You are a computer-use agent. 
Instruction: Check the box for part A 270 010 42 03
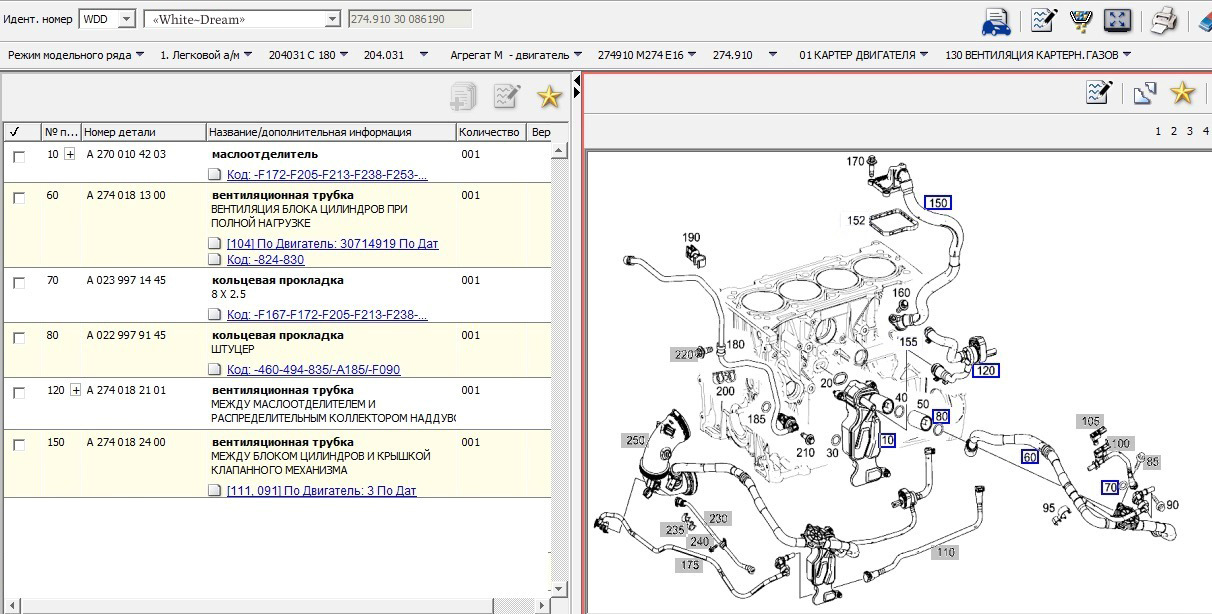[x=19, y=157]
